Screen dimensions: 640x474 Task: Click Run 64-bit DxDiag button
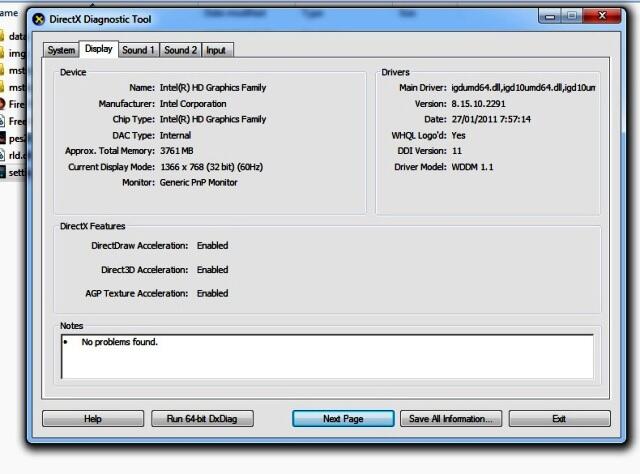(x=202, y=419)
